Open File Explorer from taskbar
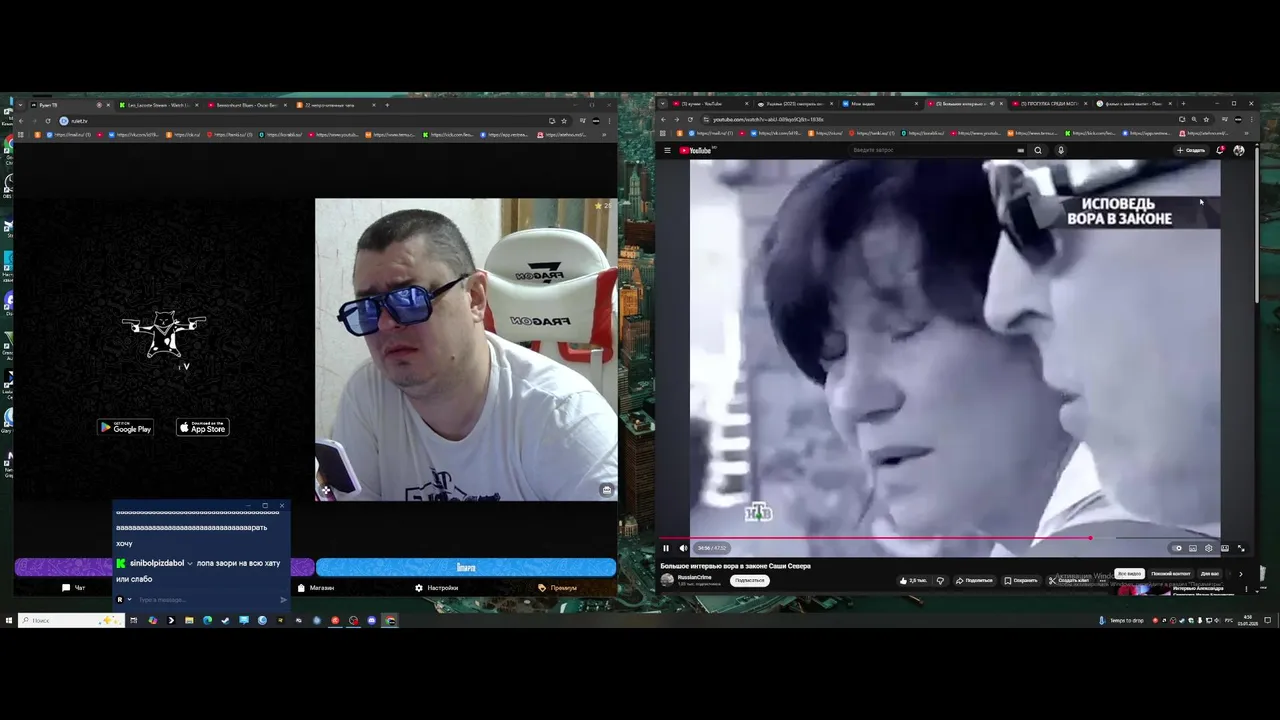The height and width of the screenshot is (720, 1280). coord(188,620)
